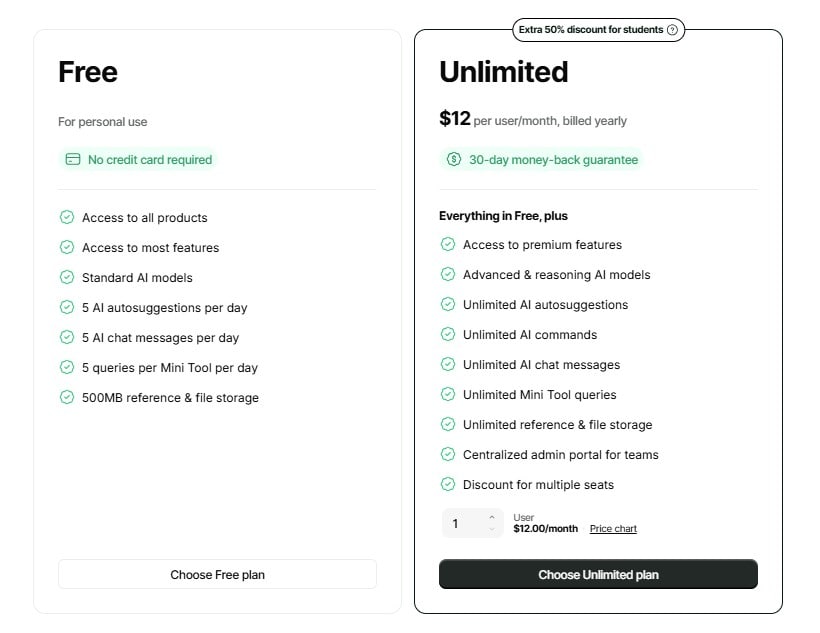Click the checkmark beside "Advanced & reasoning AI models"
This screenshot has width=820, height=633.
pos(447,274)
